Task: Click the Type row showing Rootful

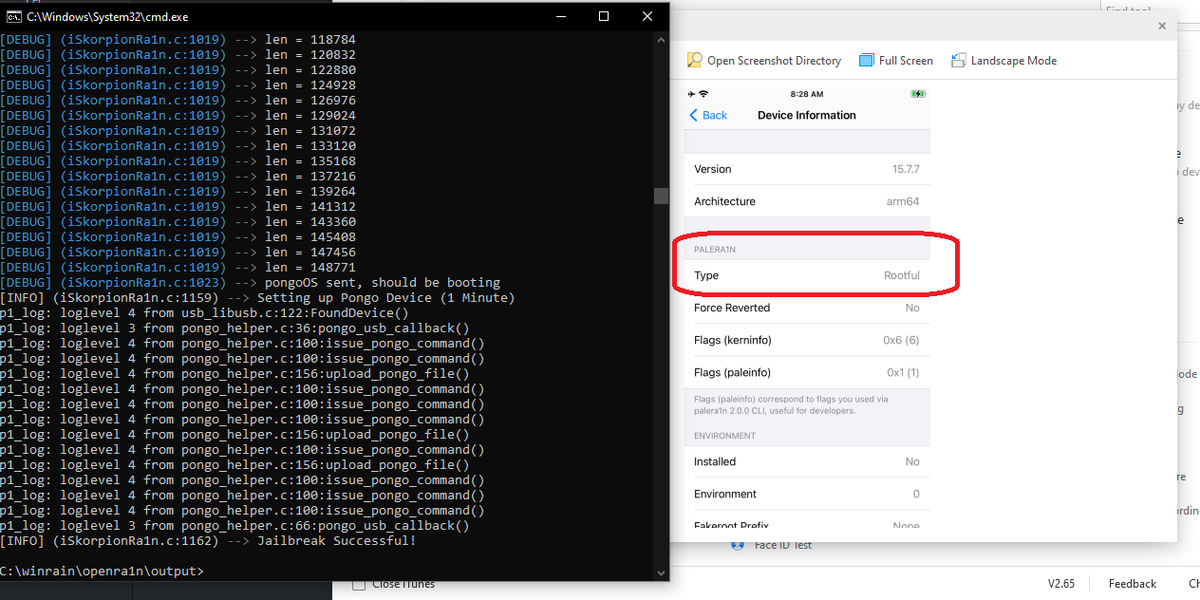Action: [x=807, y=275]
